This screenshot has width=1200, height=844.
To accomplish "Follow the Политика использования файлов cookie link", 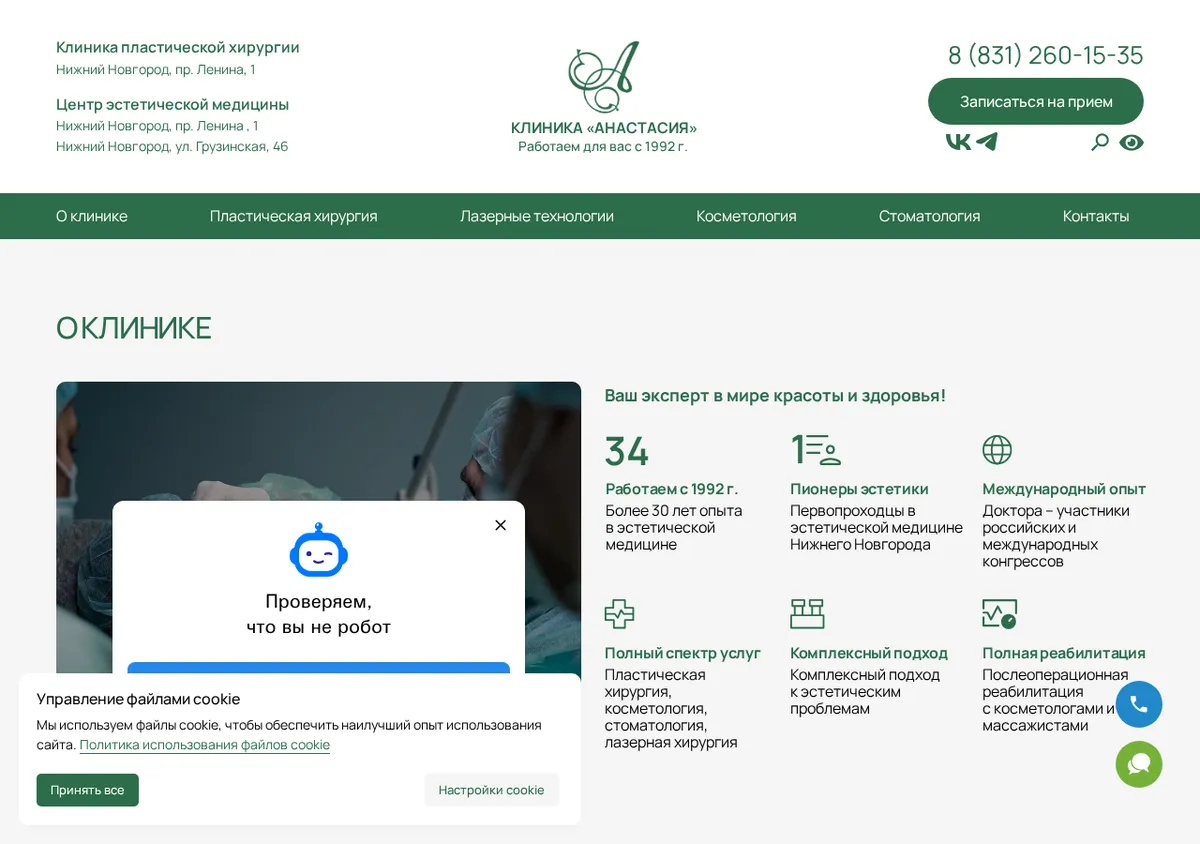I will point(205,745).
